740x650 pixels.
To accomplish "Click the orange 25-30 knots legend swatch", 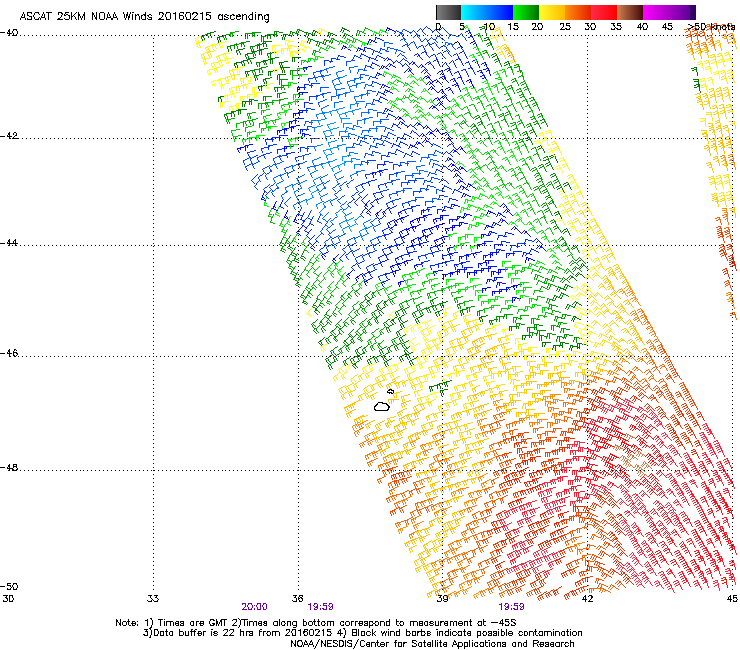I will point(578,12).
